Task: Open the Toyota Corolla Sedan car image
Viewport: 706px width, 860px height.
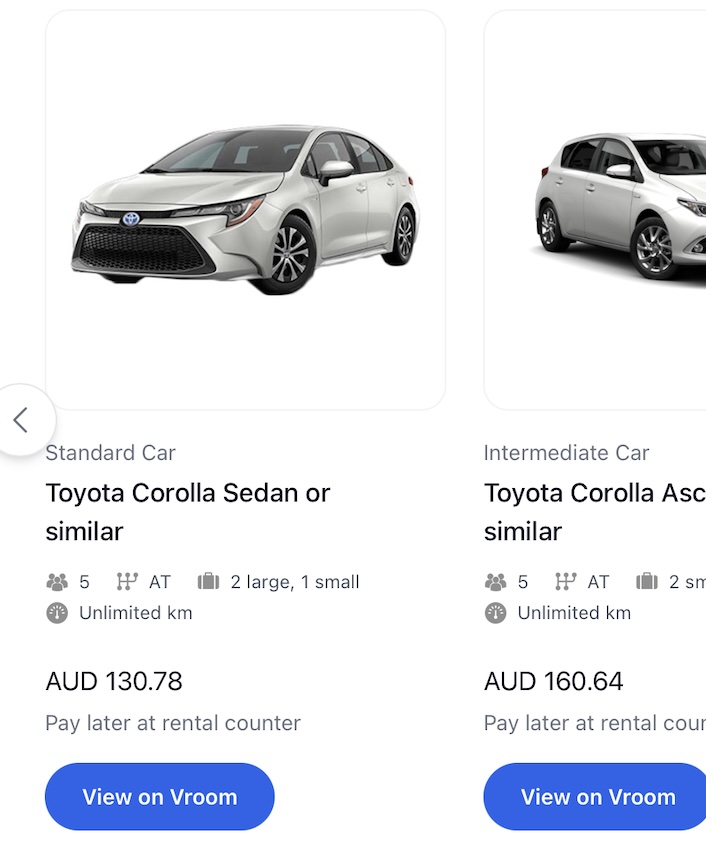Action: coord(245,210)
